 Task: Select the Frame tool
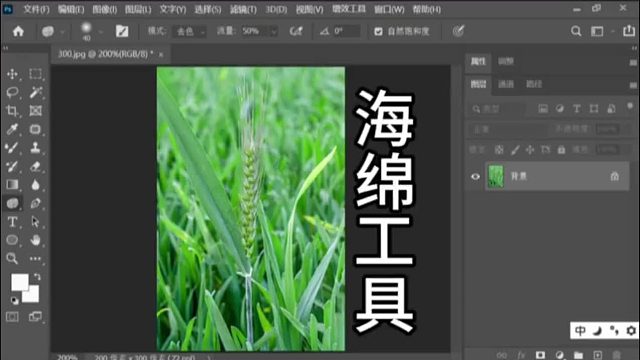coord(36,111)
